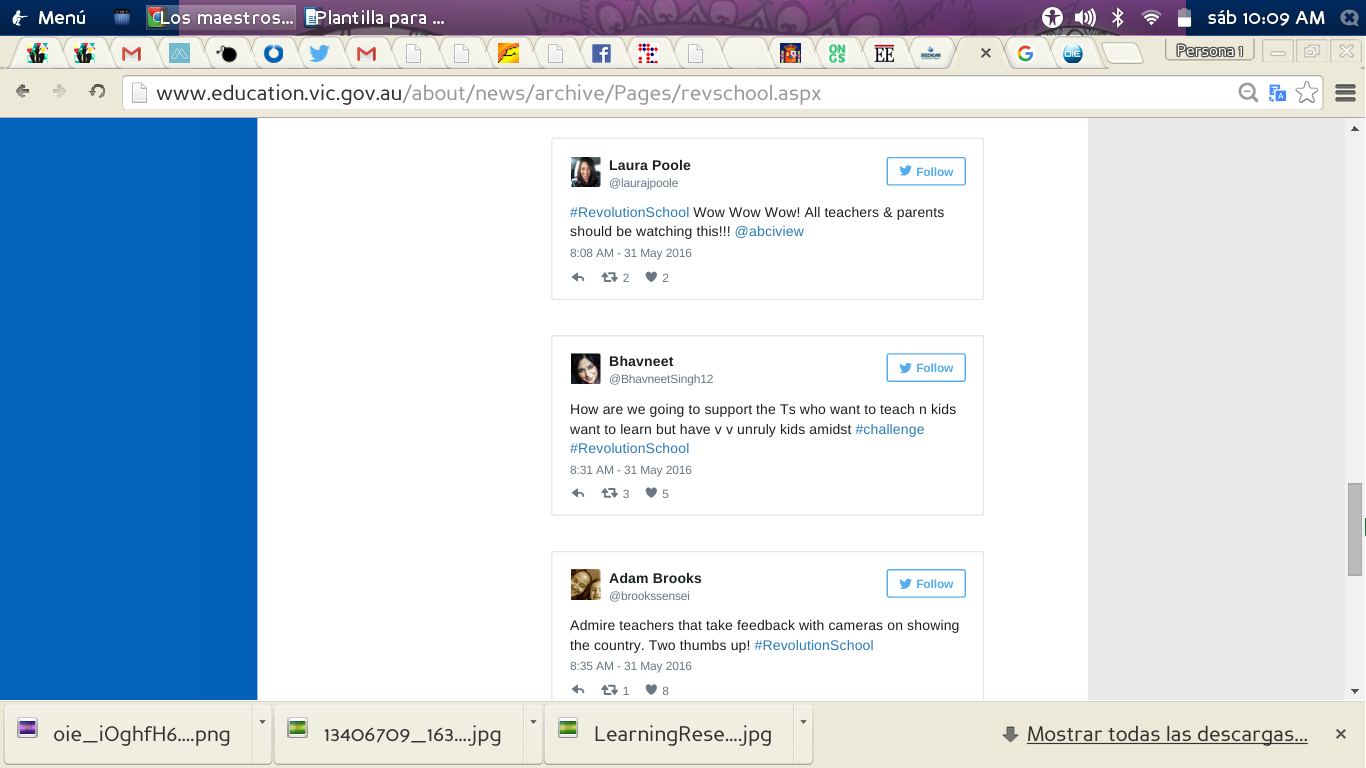The height and width of the screenshot is (768, 1366).
Task: Click the translate page icon
Action: point(1277,93)
